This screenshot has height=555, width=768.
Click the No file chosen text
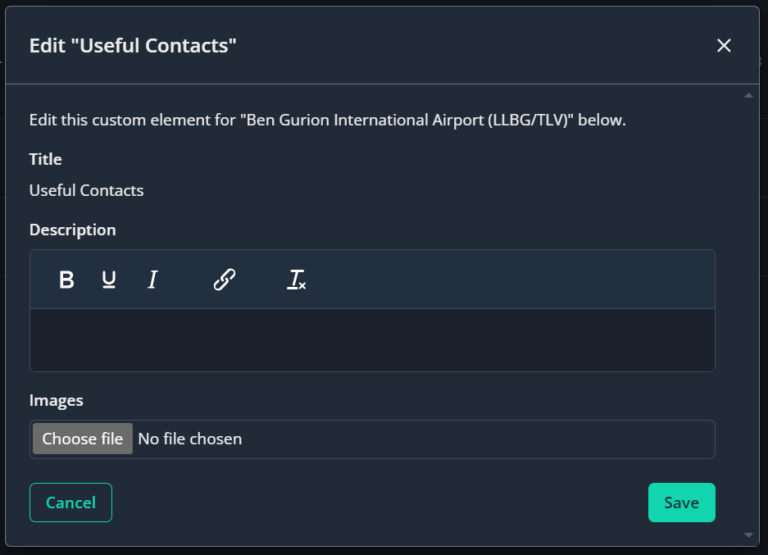click(190, 439)
